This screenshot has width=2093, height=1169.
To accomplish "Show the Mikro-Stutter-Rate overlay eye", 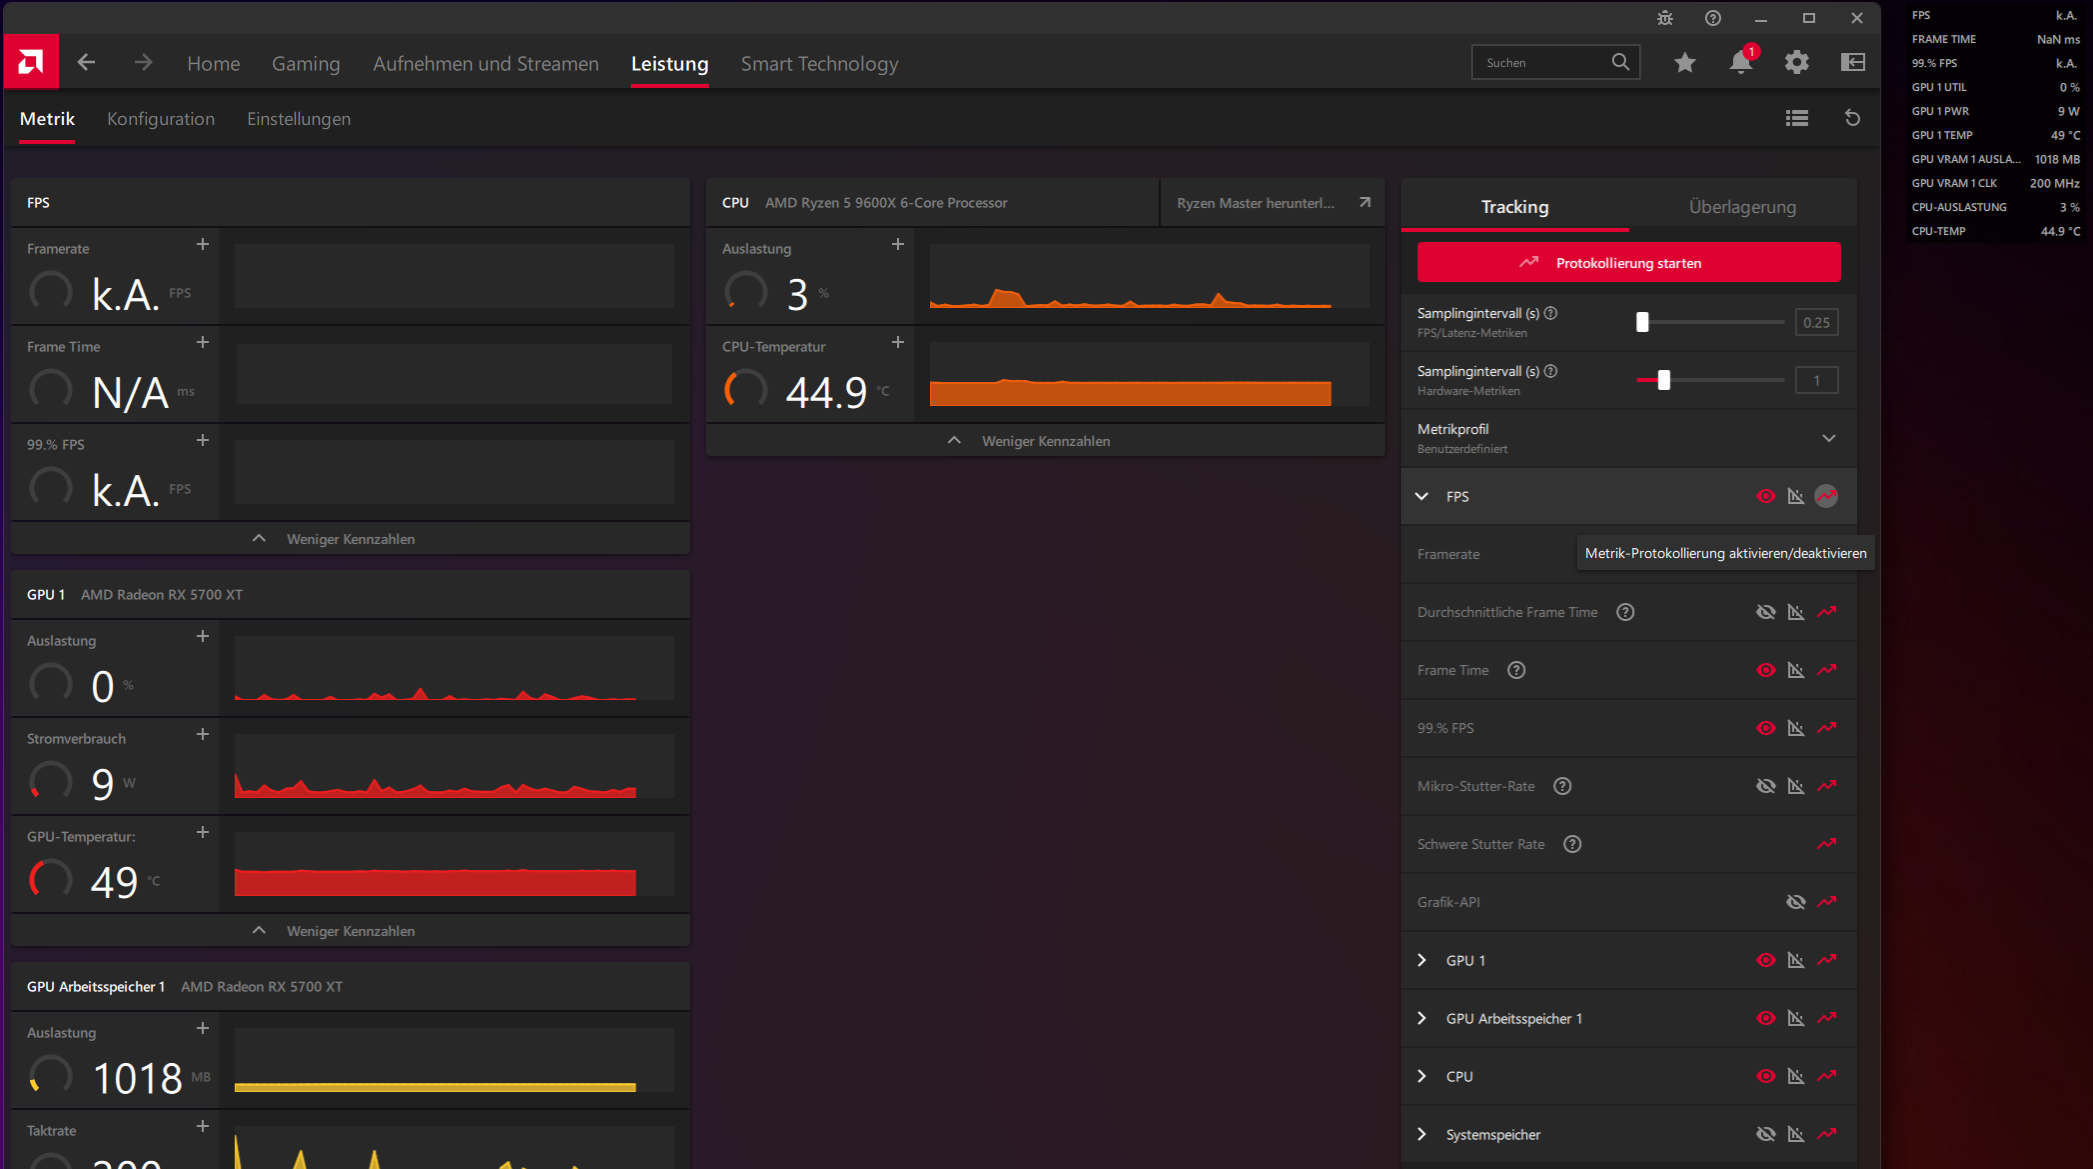I will pyautogui.click(x=1766, y=786).
